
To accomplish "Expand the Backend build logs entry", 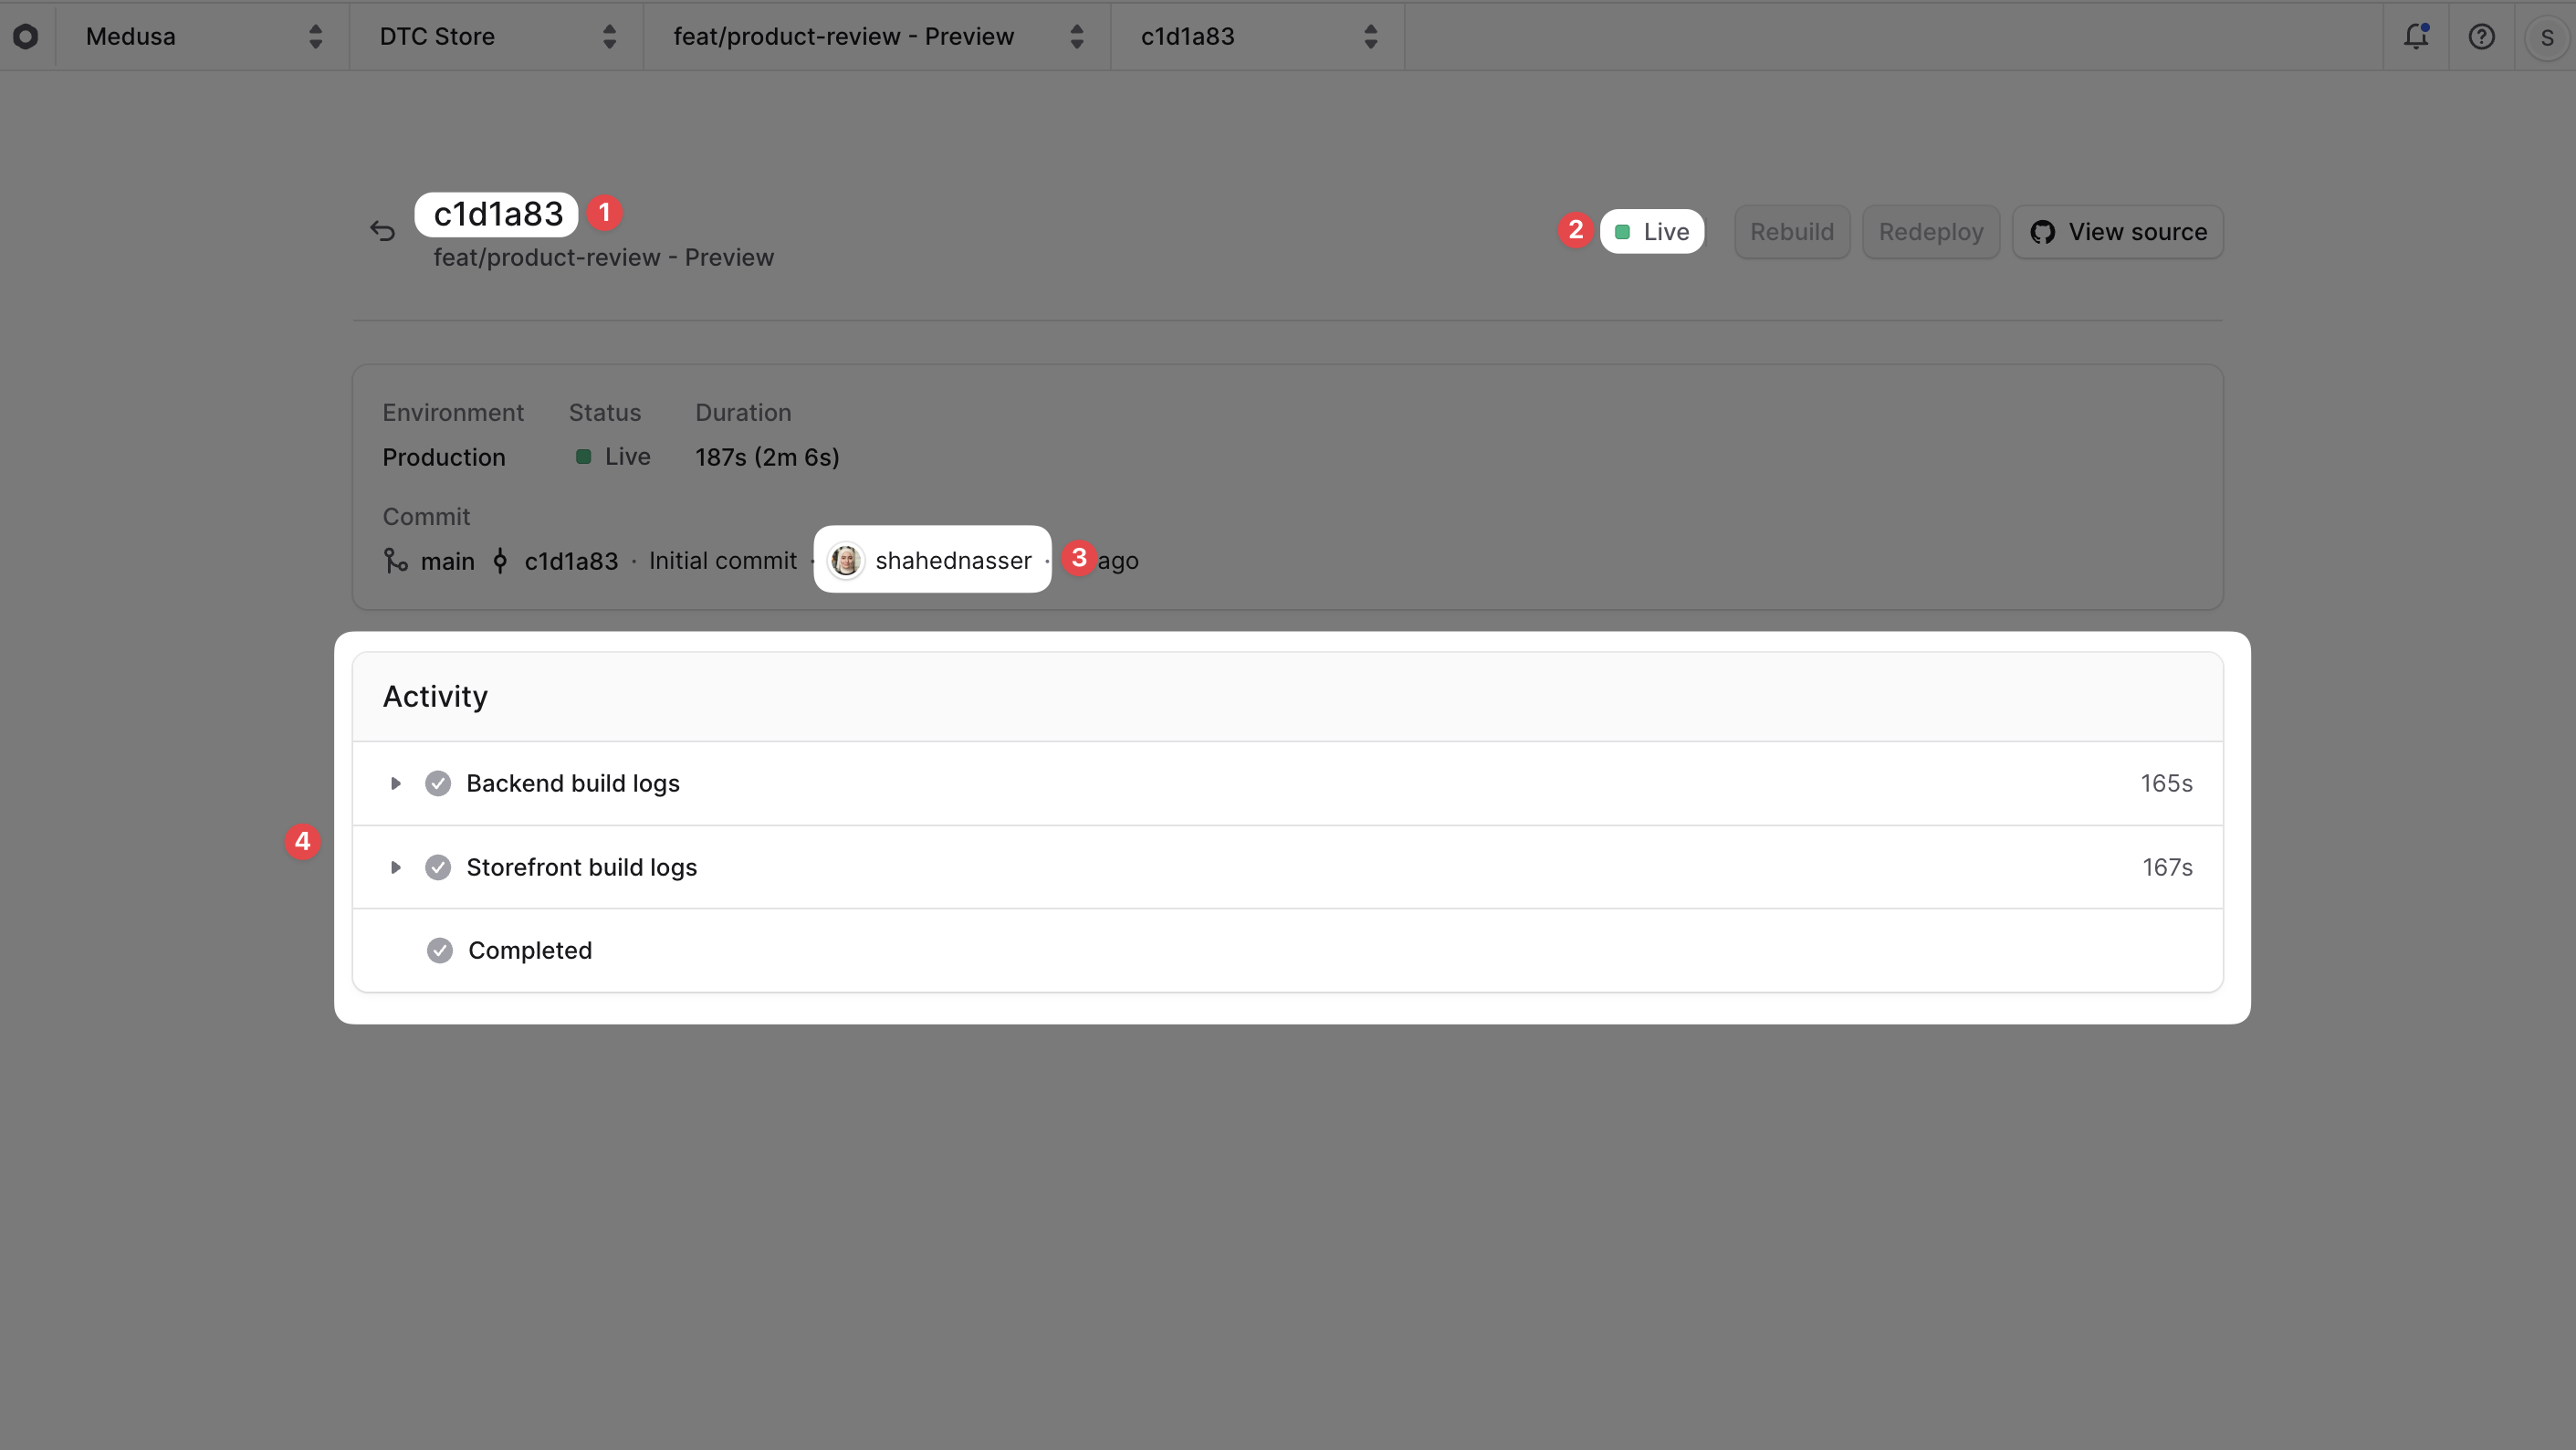I will tap(396, 783).
